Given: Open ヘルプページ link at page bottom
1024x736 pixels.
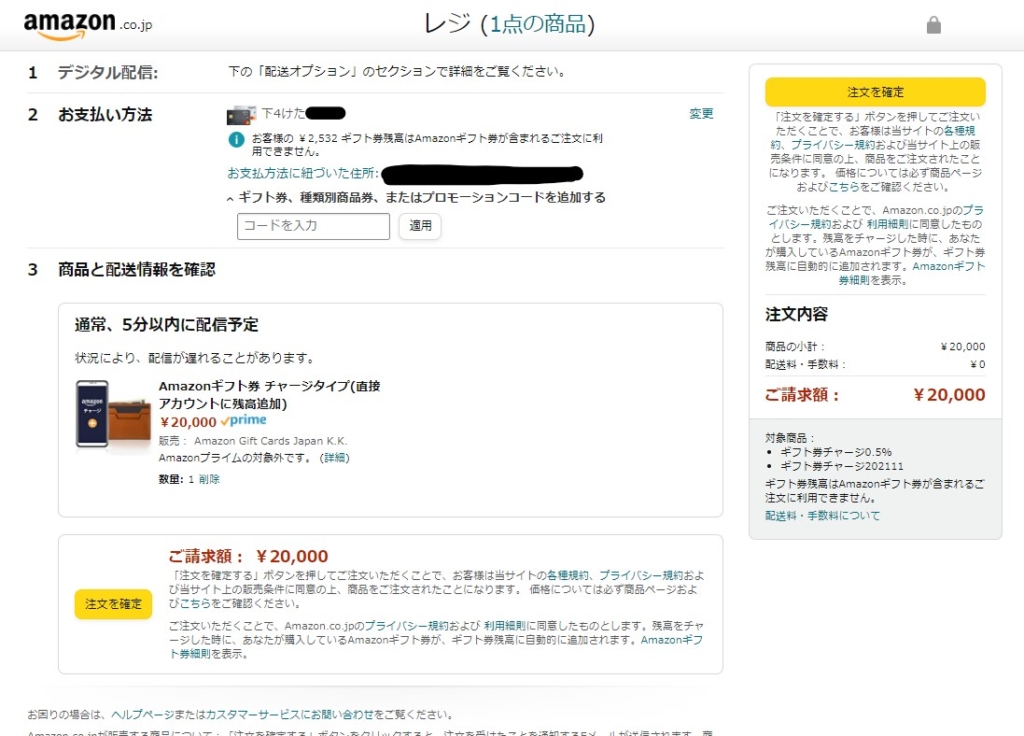Looking at the screenshot, I should (142, 714).
